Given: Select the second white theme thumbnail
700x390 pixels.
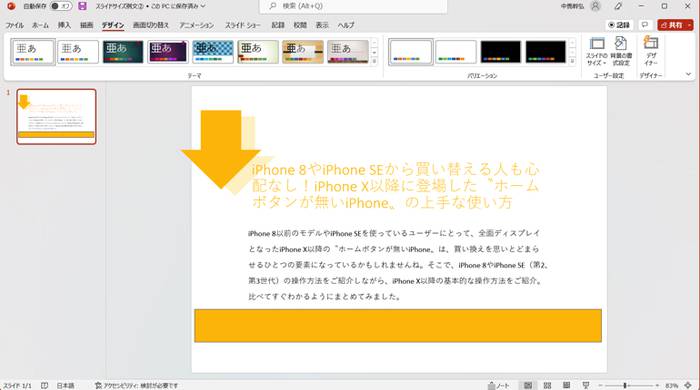Looking at the screenshot, I should 78,52.
